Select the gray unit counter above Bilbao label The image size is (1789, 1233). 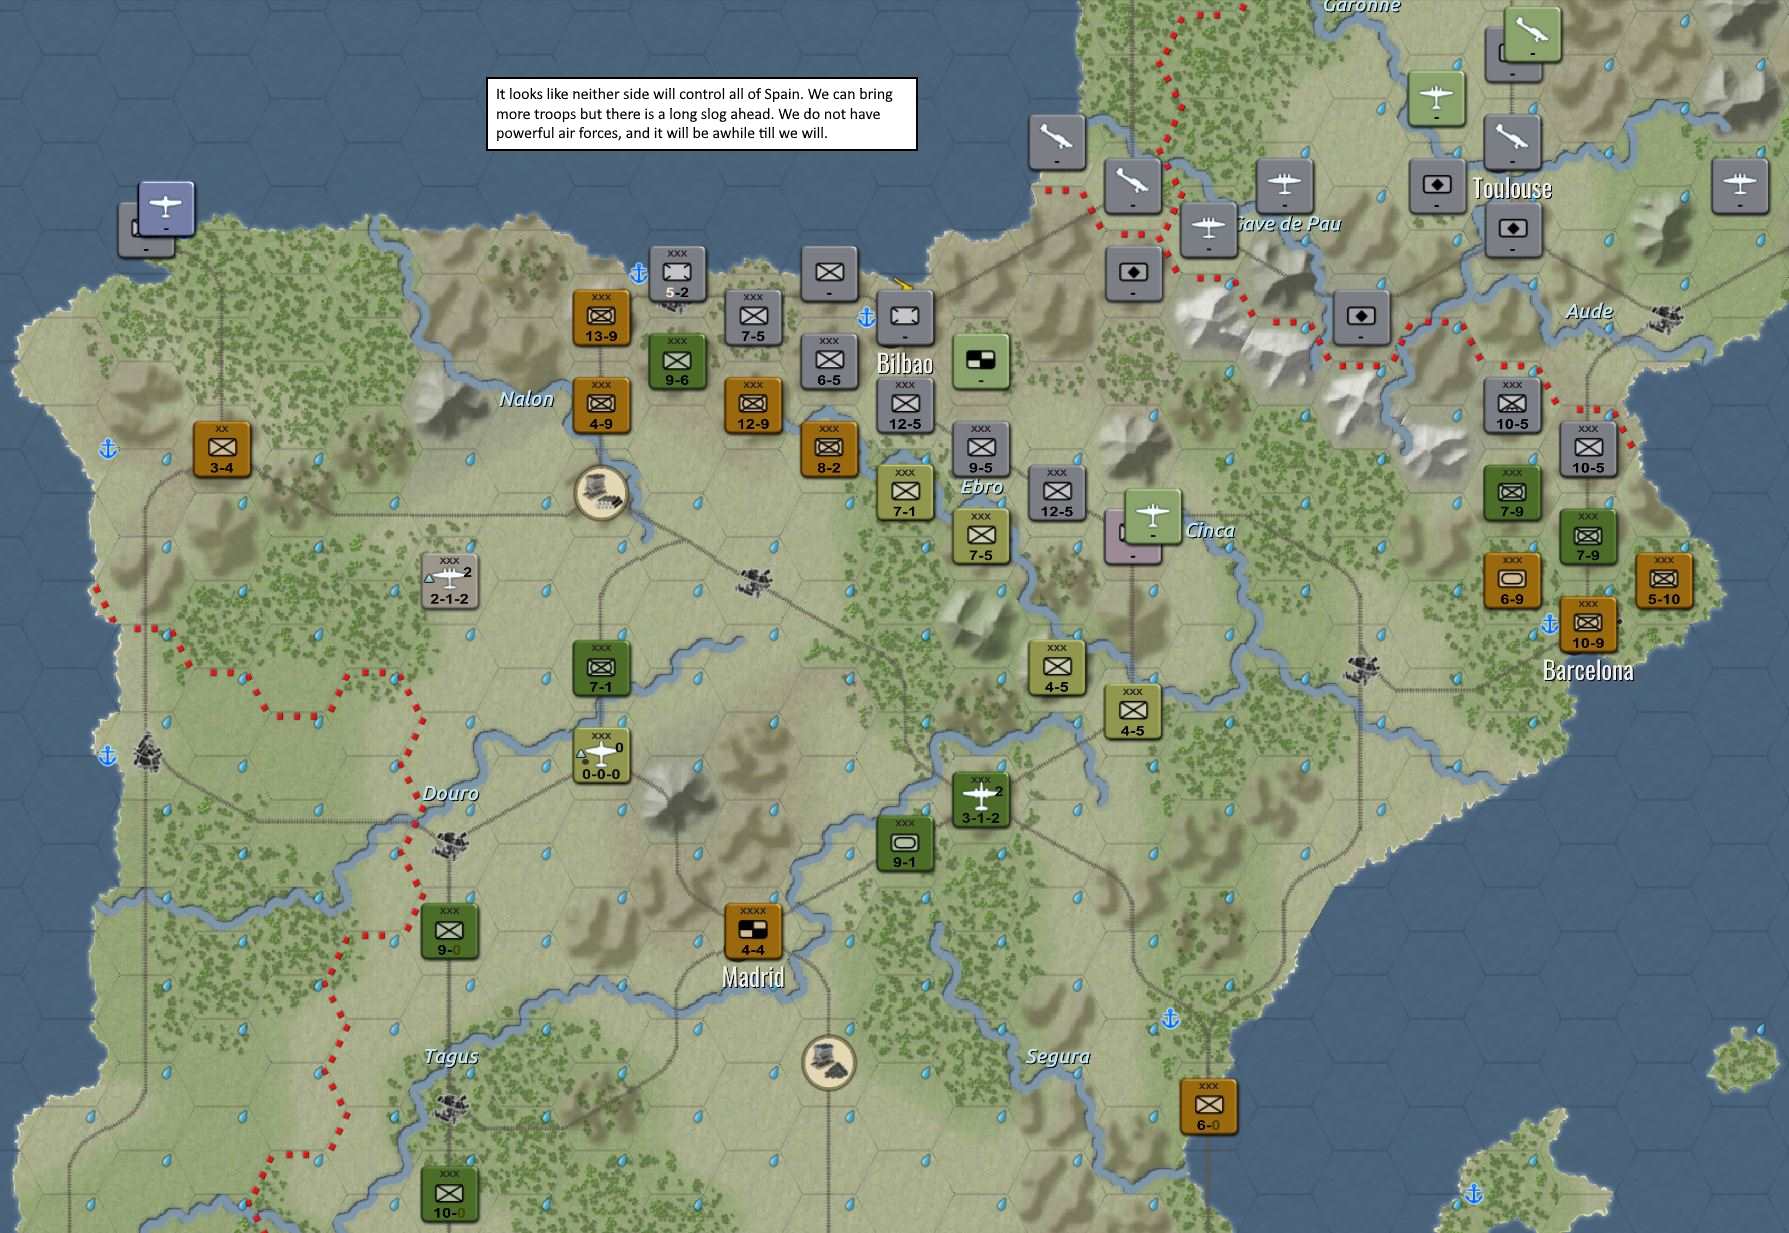click(x=905, y=317)
